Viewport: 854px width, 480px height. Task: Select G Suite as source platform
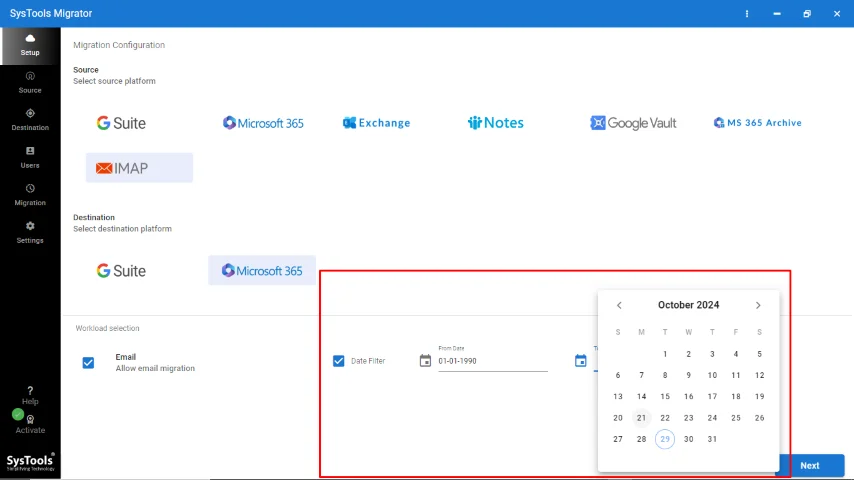(121, 123)
